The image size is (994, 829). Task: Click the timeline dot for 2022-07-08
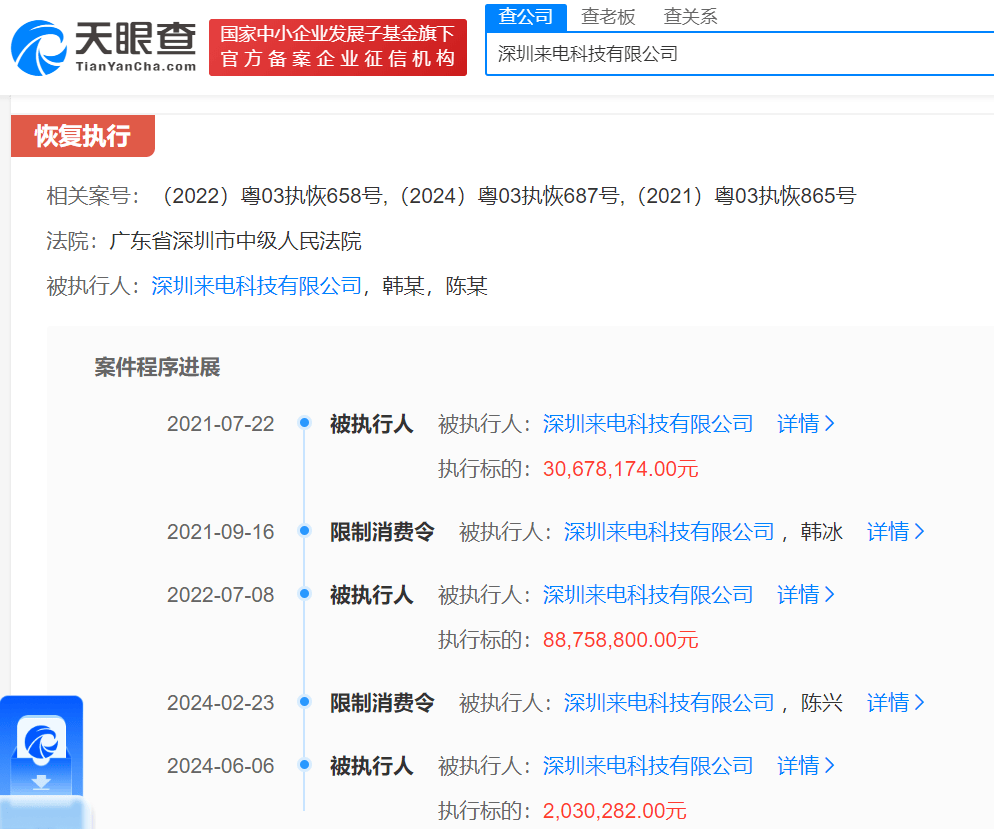pyautogui.click(x=304, y=595)
